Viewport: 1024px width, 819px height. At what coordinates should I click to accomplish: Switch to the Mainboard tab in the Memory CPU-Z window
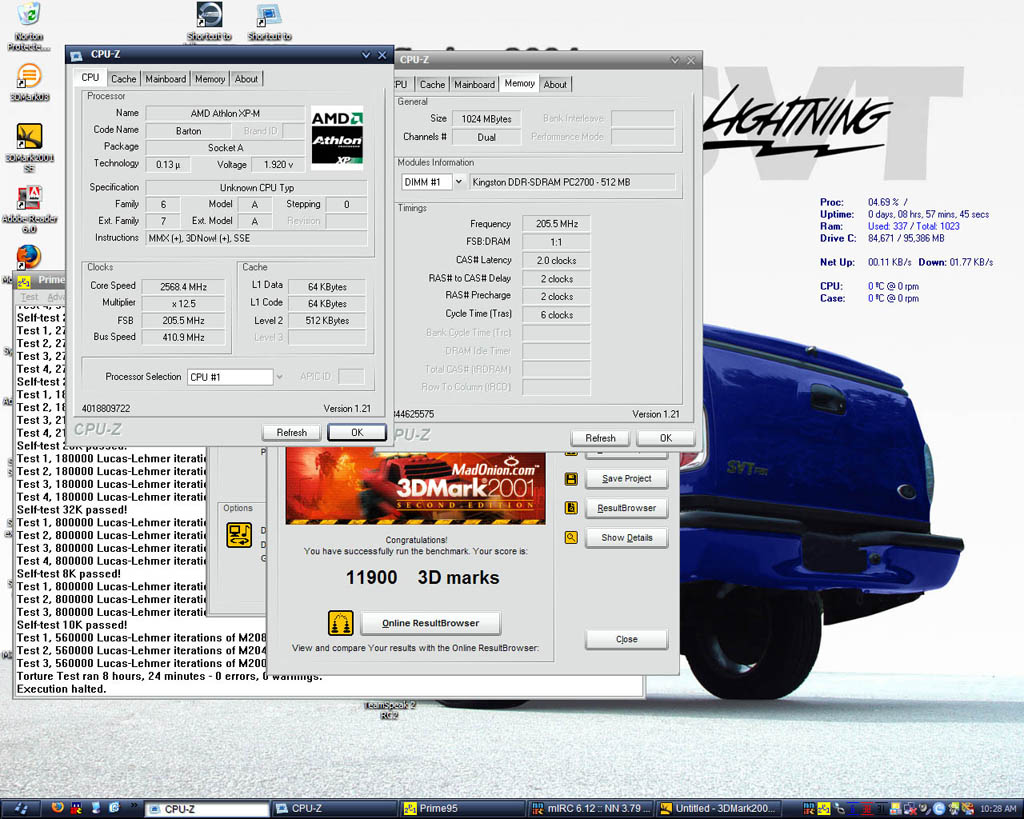[x=474, y=84]
